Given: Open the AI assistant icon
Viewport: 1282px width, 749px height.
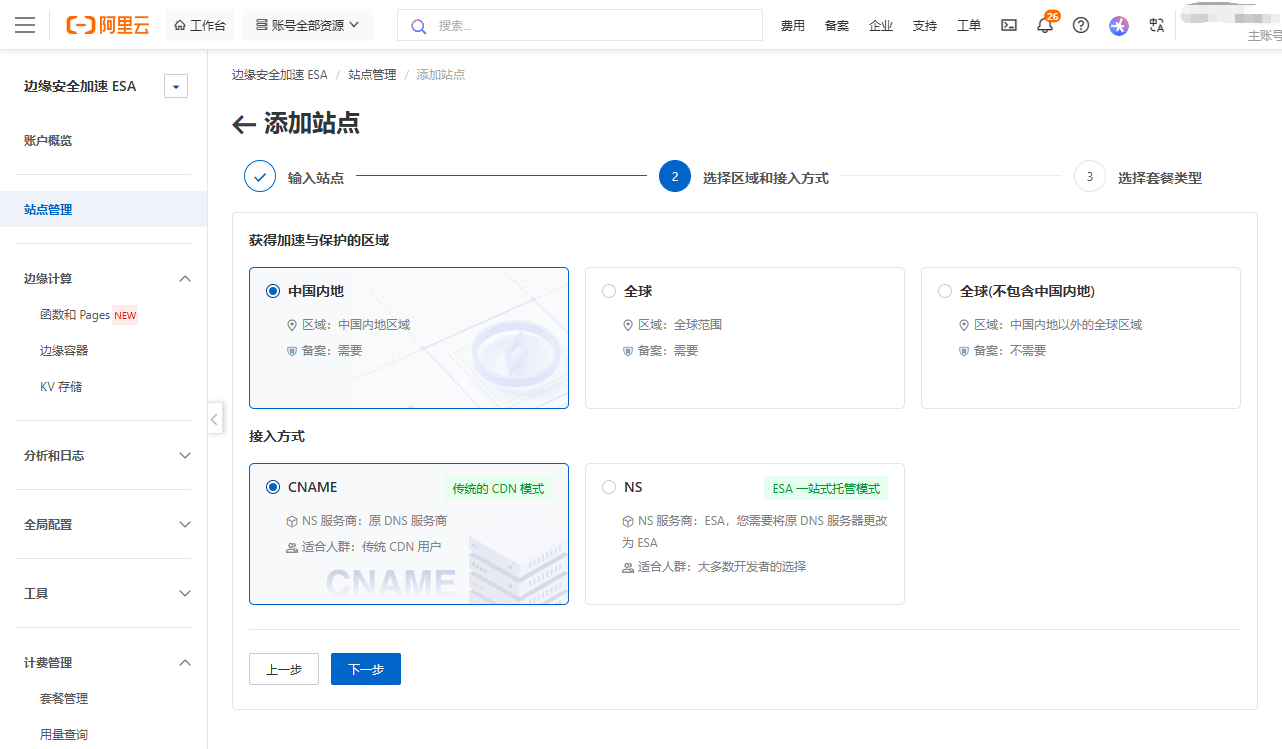Looking at the screenshot, I should 1119,26.
